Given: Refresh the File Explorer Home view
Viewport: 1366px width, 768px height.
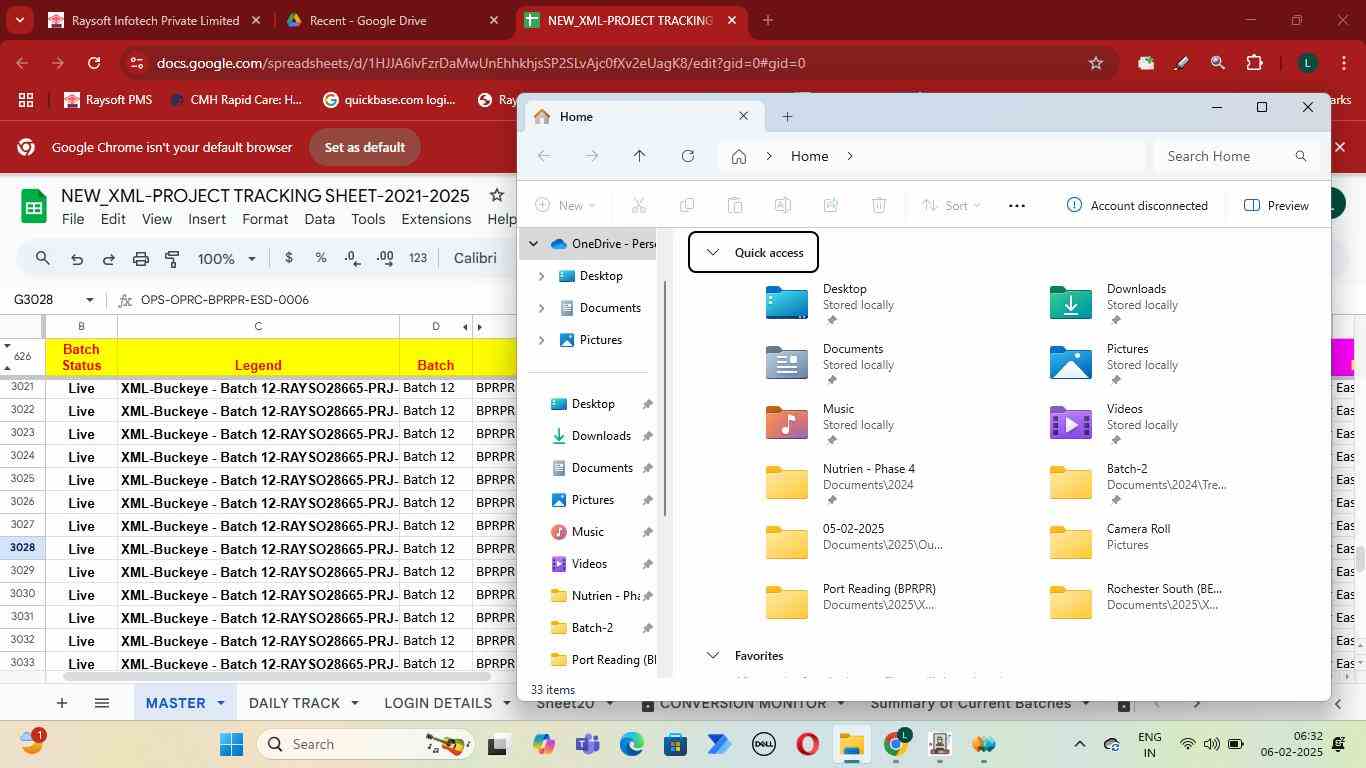Looking at the screenshot, I should (687, 156).
